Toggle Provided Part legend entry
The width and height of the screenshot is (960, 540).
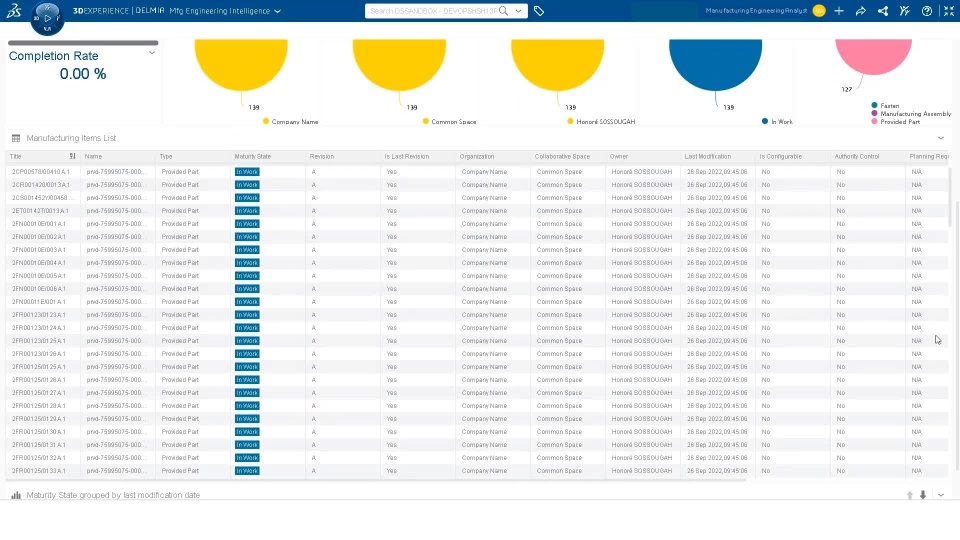click(896, 121)
